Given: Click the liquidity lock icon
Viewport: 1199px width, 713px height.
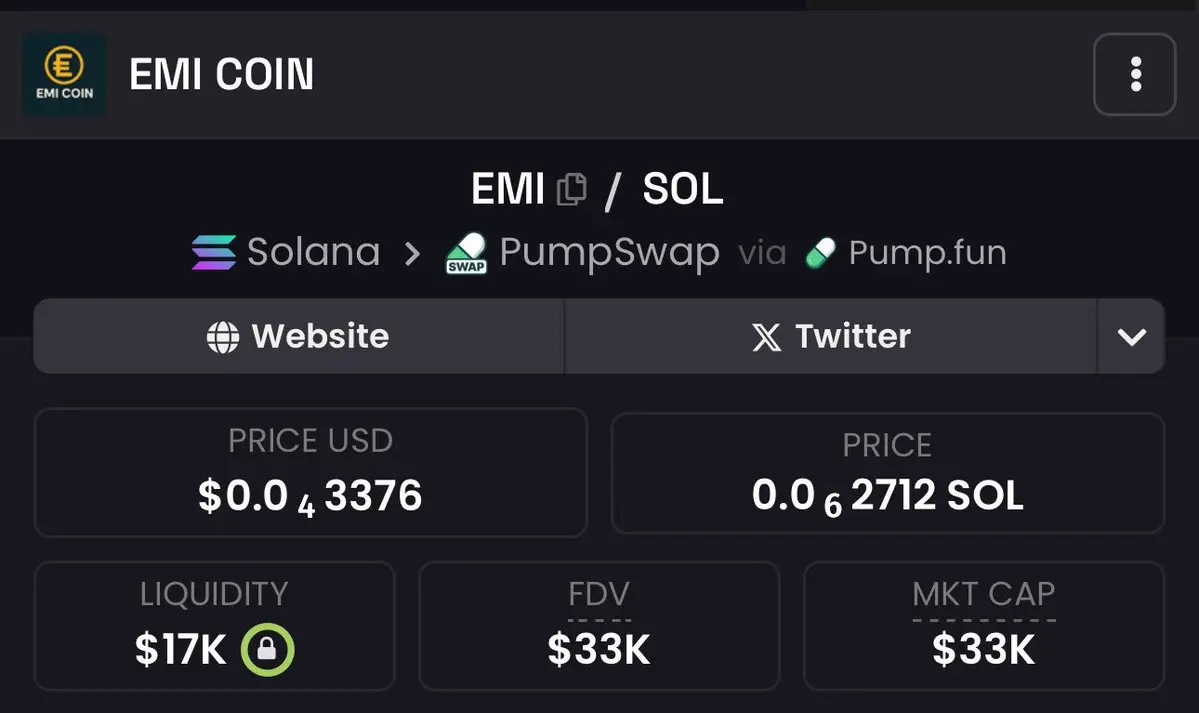Looking at the screenshot, I should 267,651.
